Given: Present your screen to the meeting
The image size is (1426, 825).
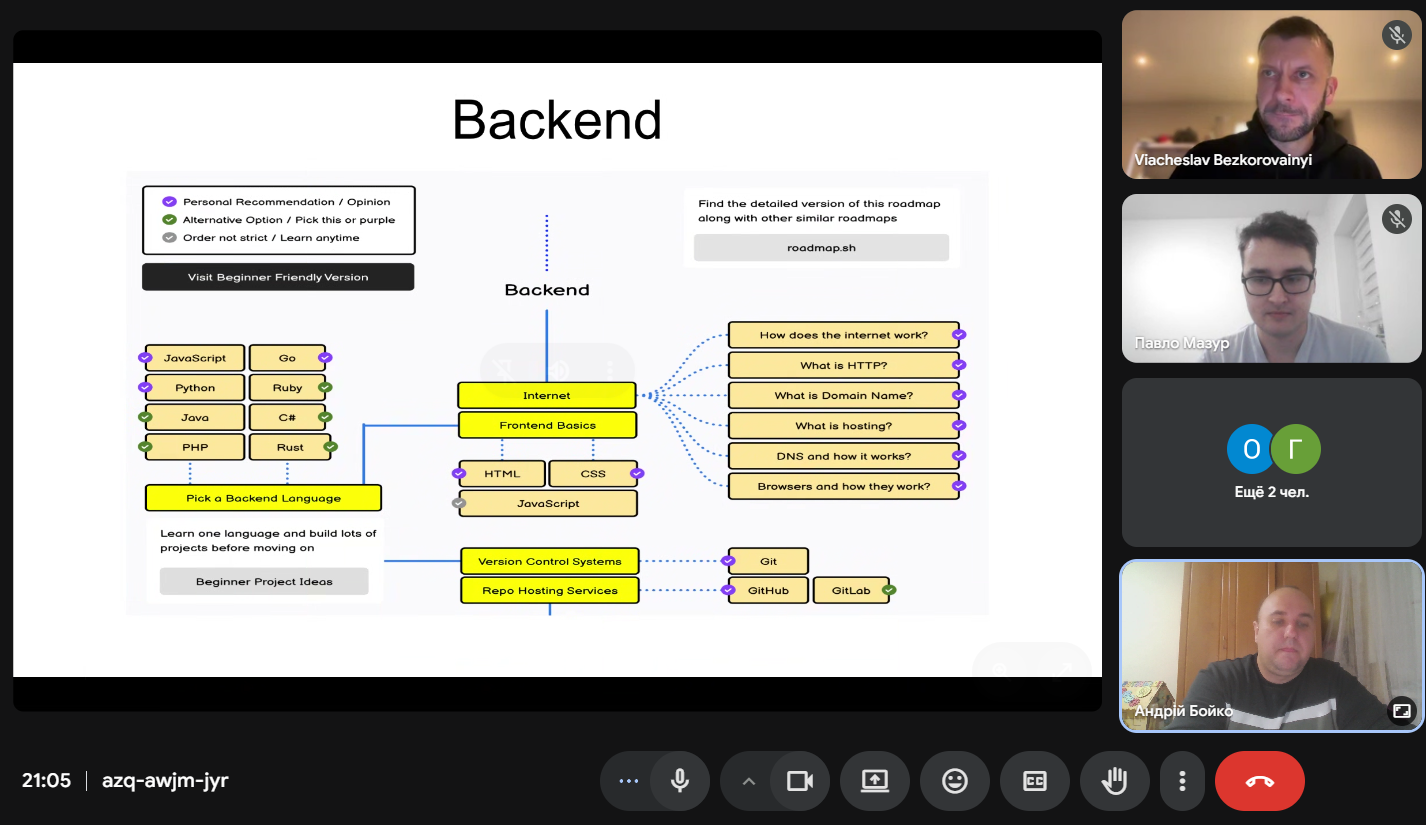Looking at the screenshot, I should pos(875,781).
